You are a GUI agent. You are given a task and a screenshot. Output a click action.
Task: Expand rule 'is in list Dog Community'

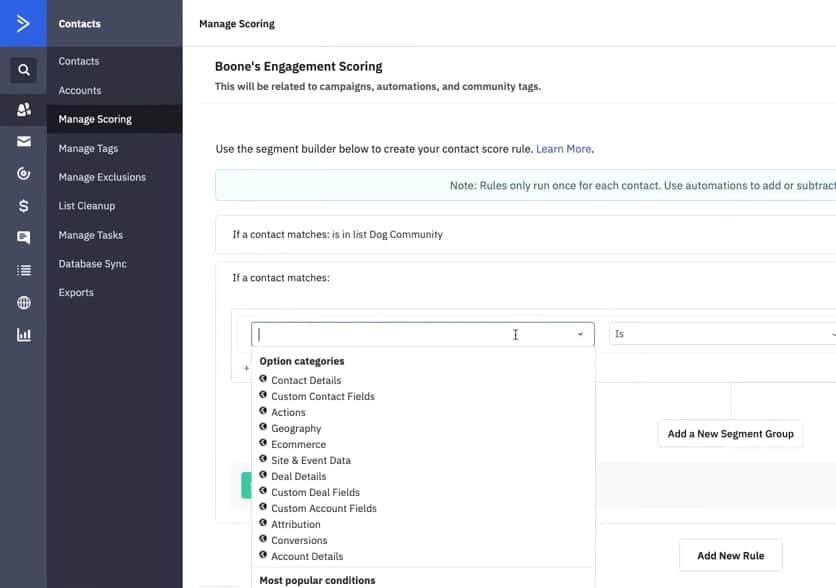pos(525,235)
